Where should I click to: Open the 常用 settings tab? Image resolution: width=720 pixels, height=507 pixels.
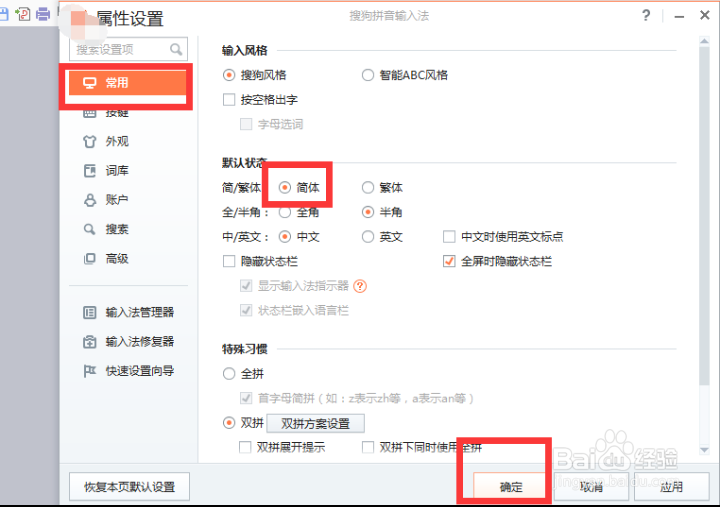tap(127, 83)
